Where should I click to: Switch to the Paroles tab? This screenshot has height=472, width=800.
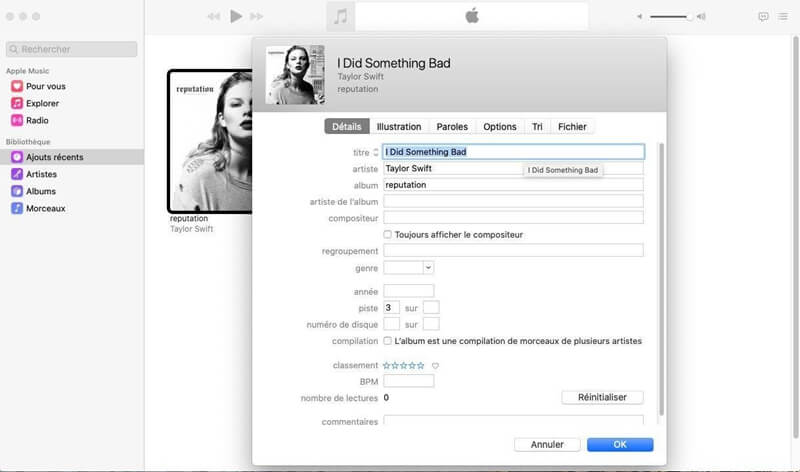point(452,127)
